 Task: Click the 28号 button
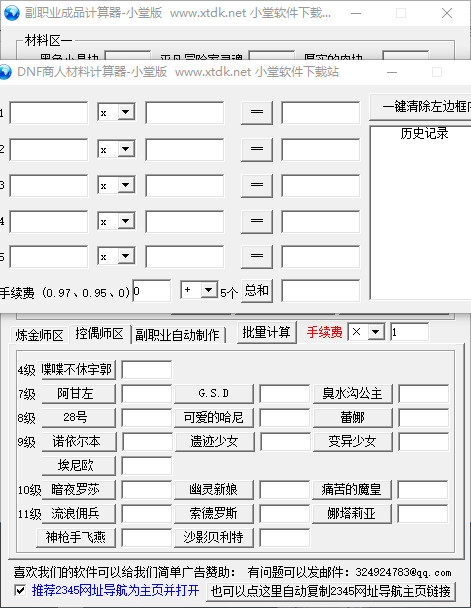point(78,418)
